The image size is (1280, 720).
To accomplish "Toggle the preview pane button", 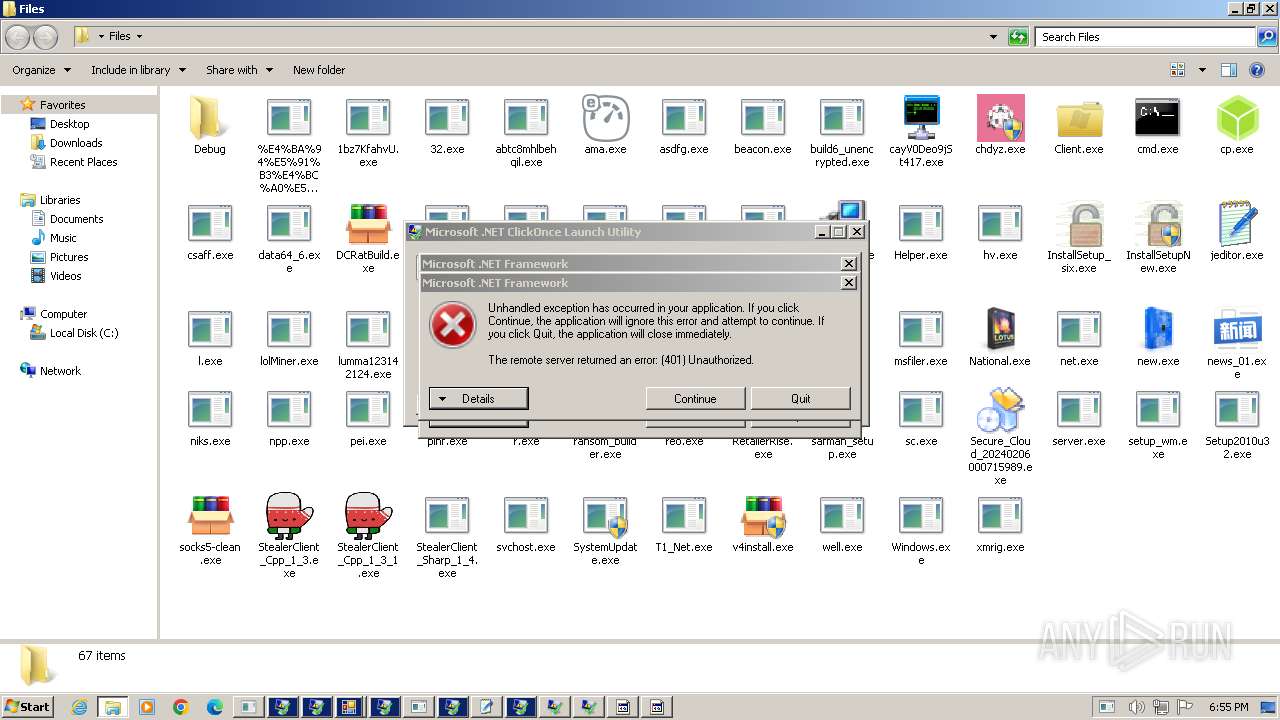I will pyautogui.click(x=1229, y=70).
